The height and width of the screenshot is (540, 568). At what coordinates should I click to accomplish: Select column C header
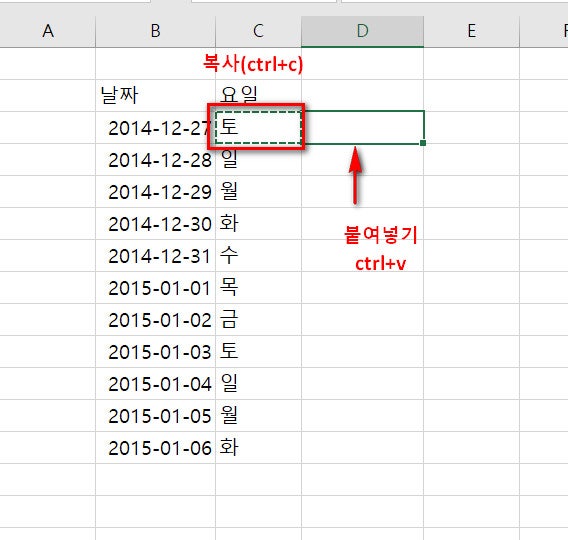click(258, 31)
